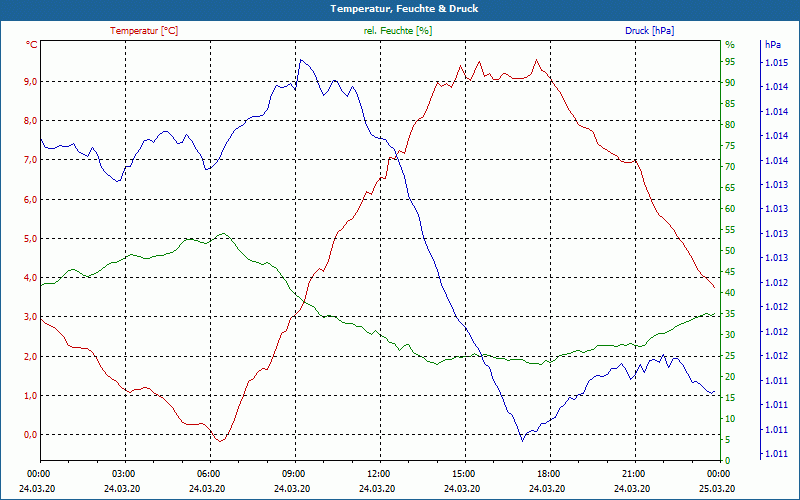This screenshot has height=500, width=800.
Task: Select humidity axis value 30
Action: [730, 335]
